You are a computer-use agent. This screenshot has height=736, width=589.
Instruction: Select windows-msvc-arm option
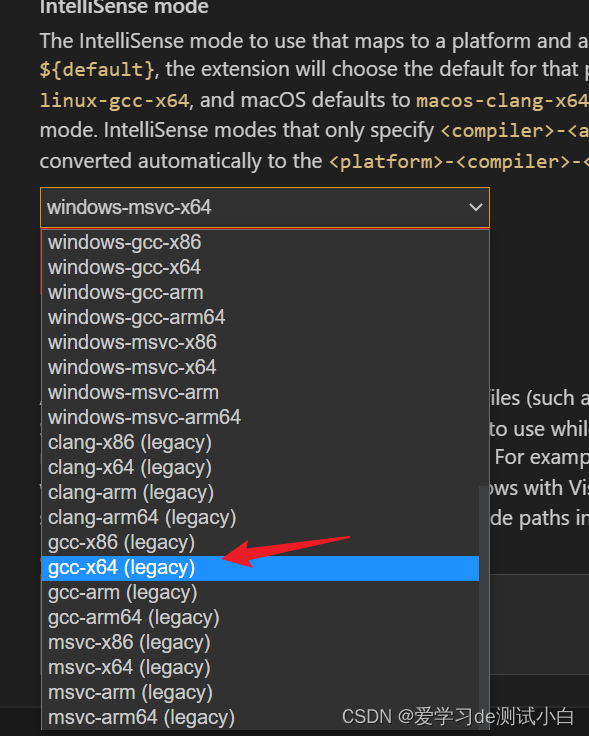(x=260, y=392)
